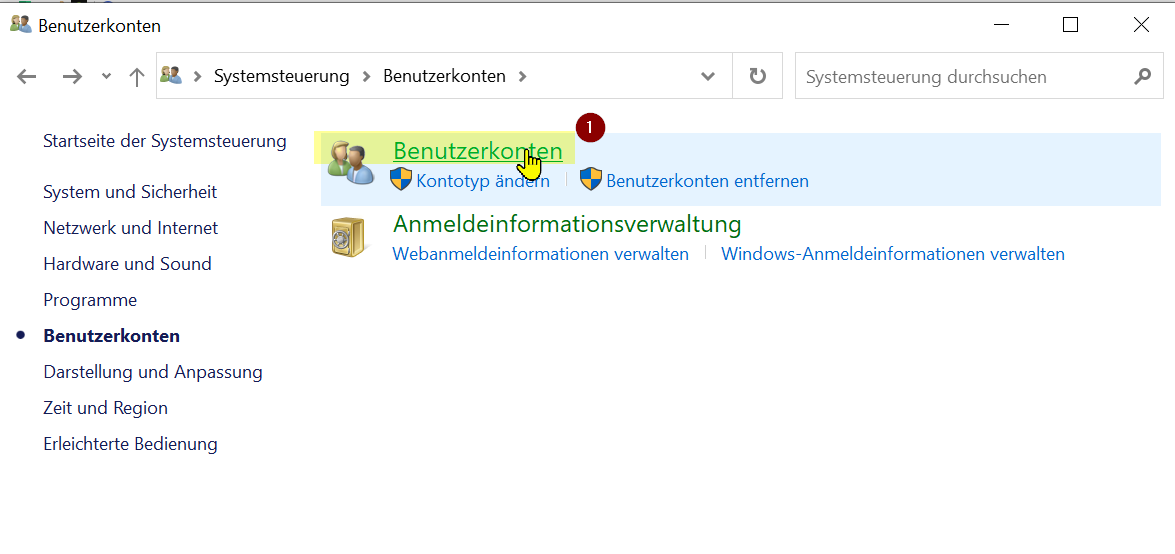Open recent locations dropdown arrow

[106, 77]
